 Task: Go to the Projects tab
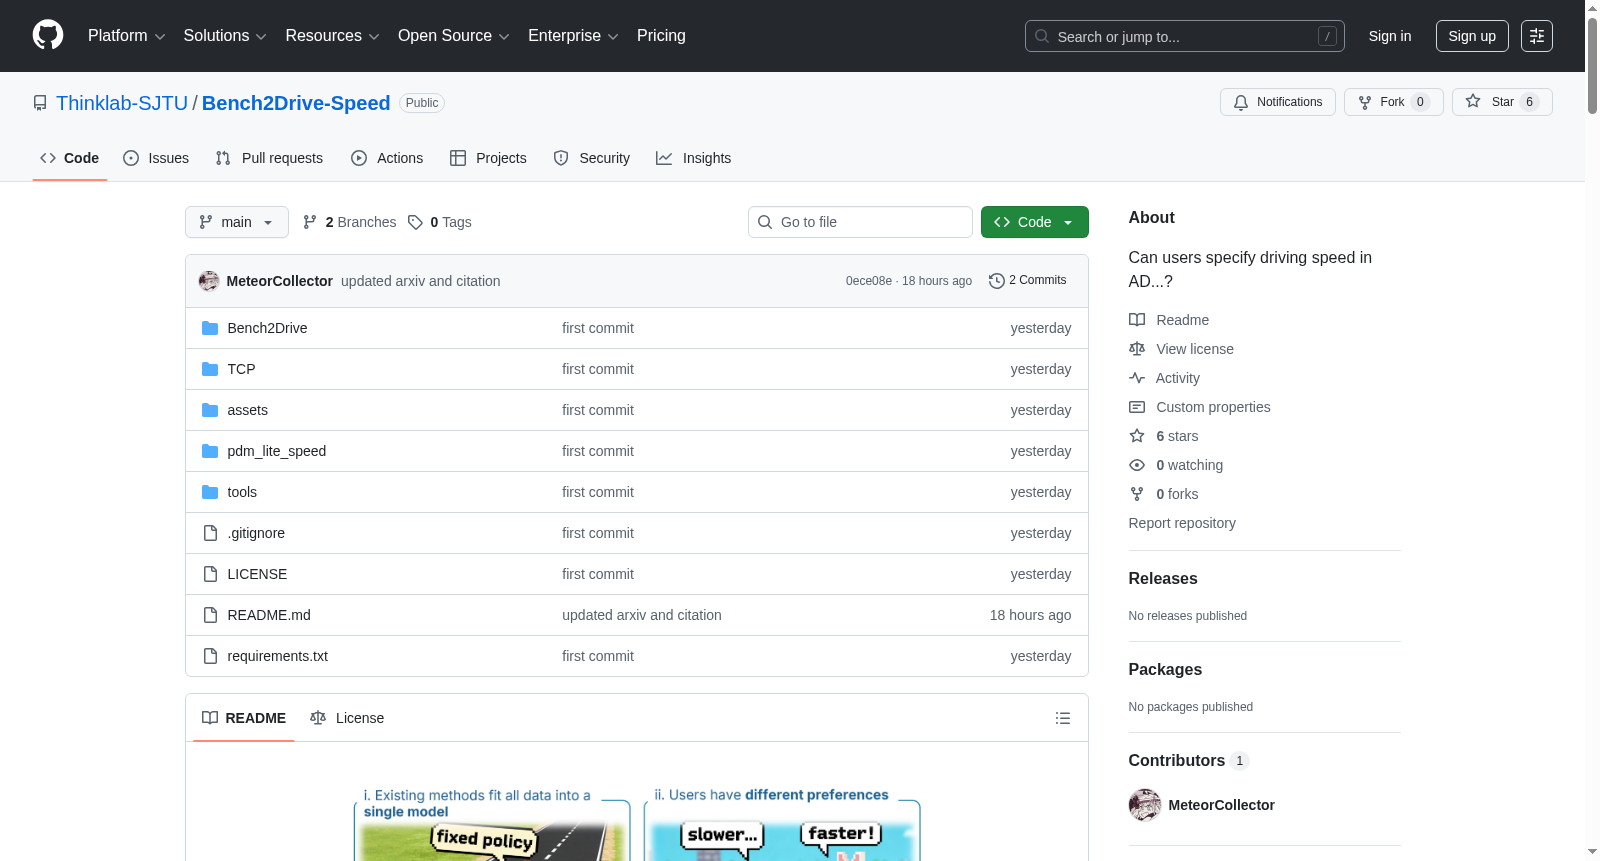(x=488, y=158)
